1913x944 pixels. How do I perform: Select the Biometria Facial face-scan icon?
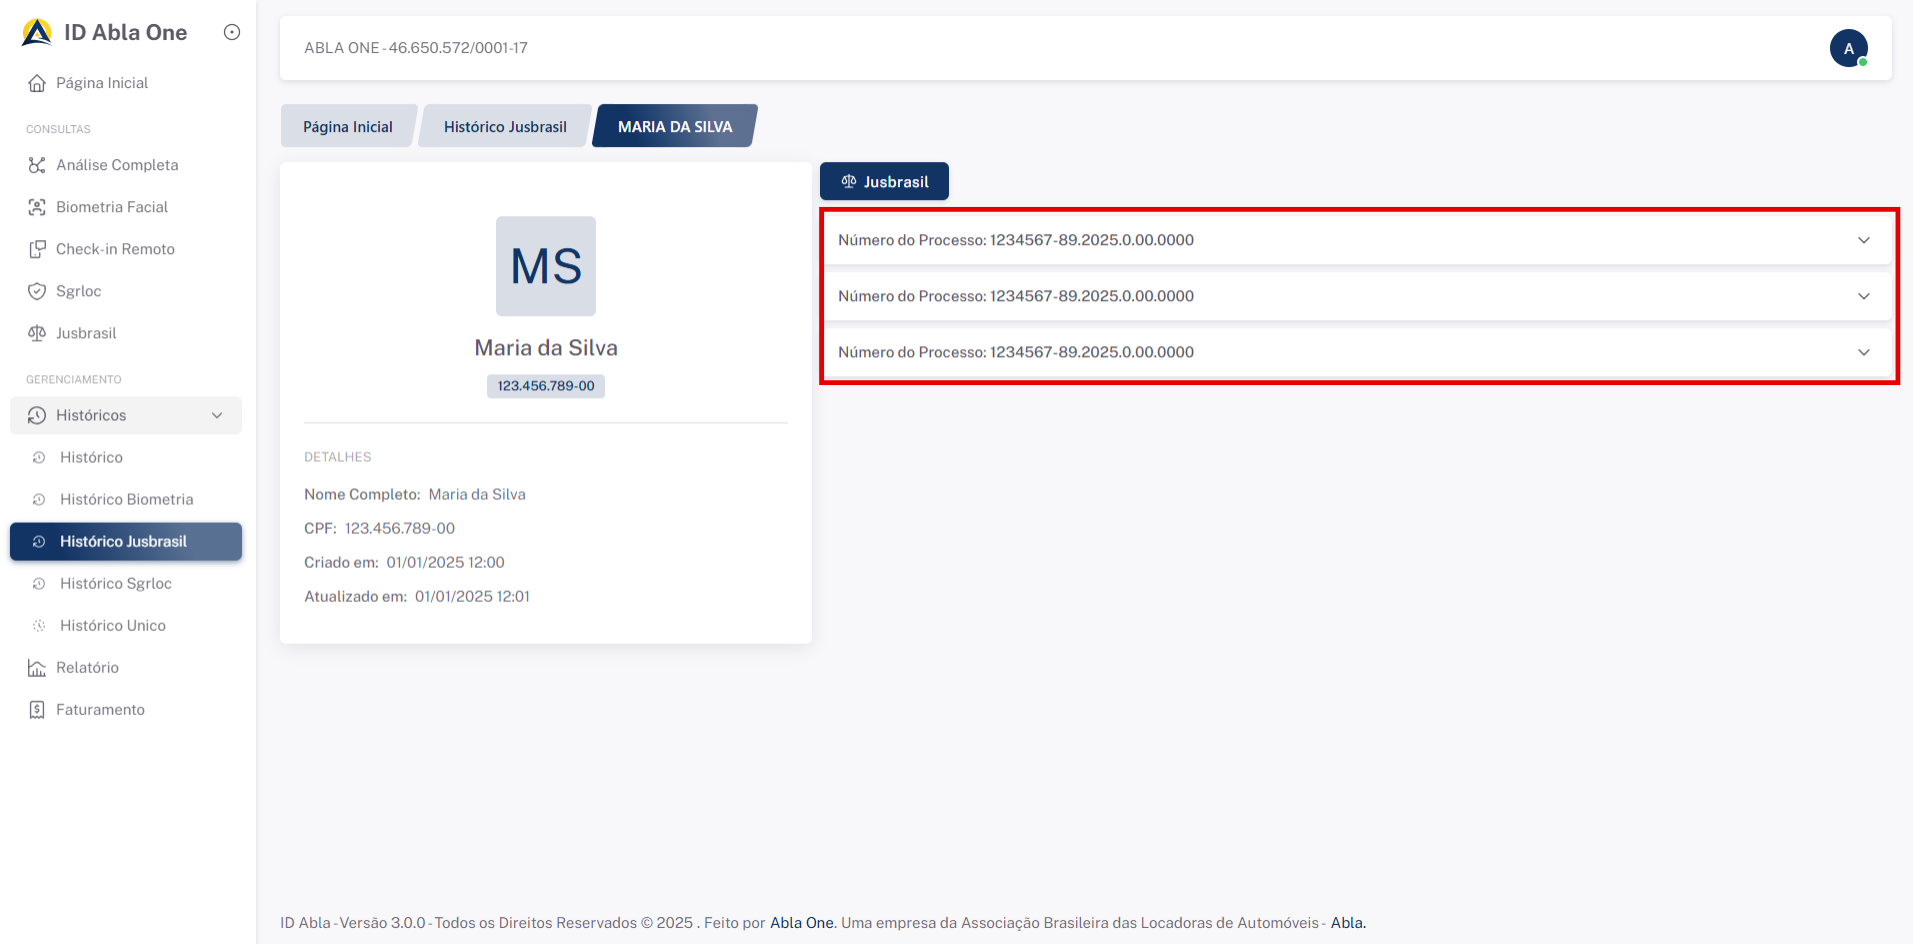coord(37,207)
